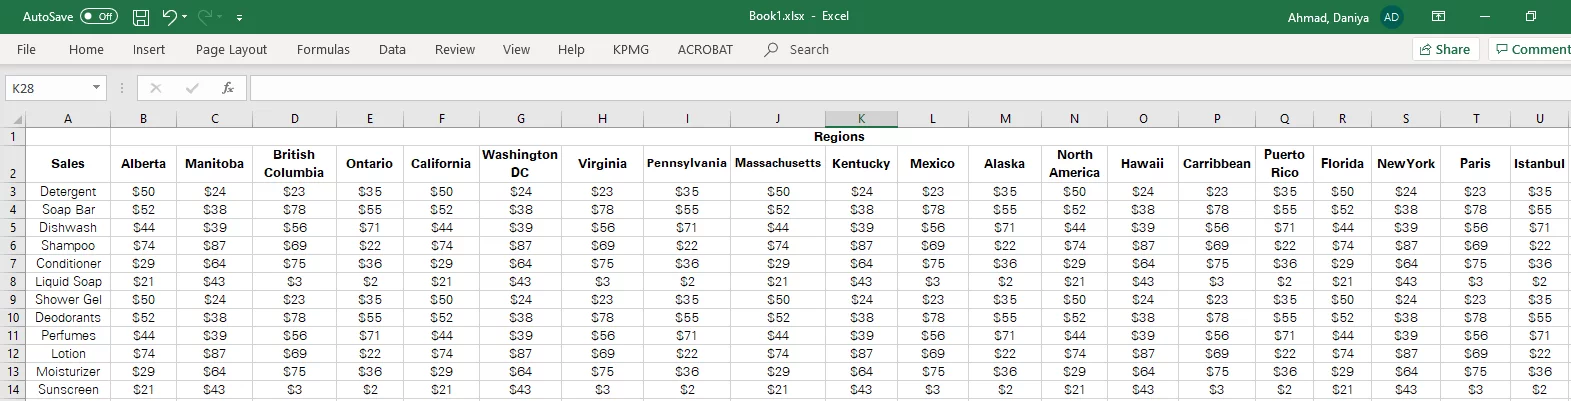This screenshot has height=401, width=1571.
Task: Click the Sales header cell
Action: pyautogui.click(x=68, y=163)
